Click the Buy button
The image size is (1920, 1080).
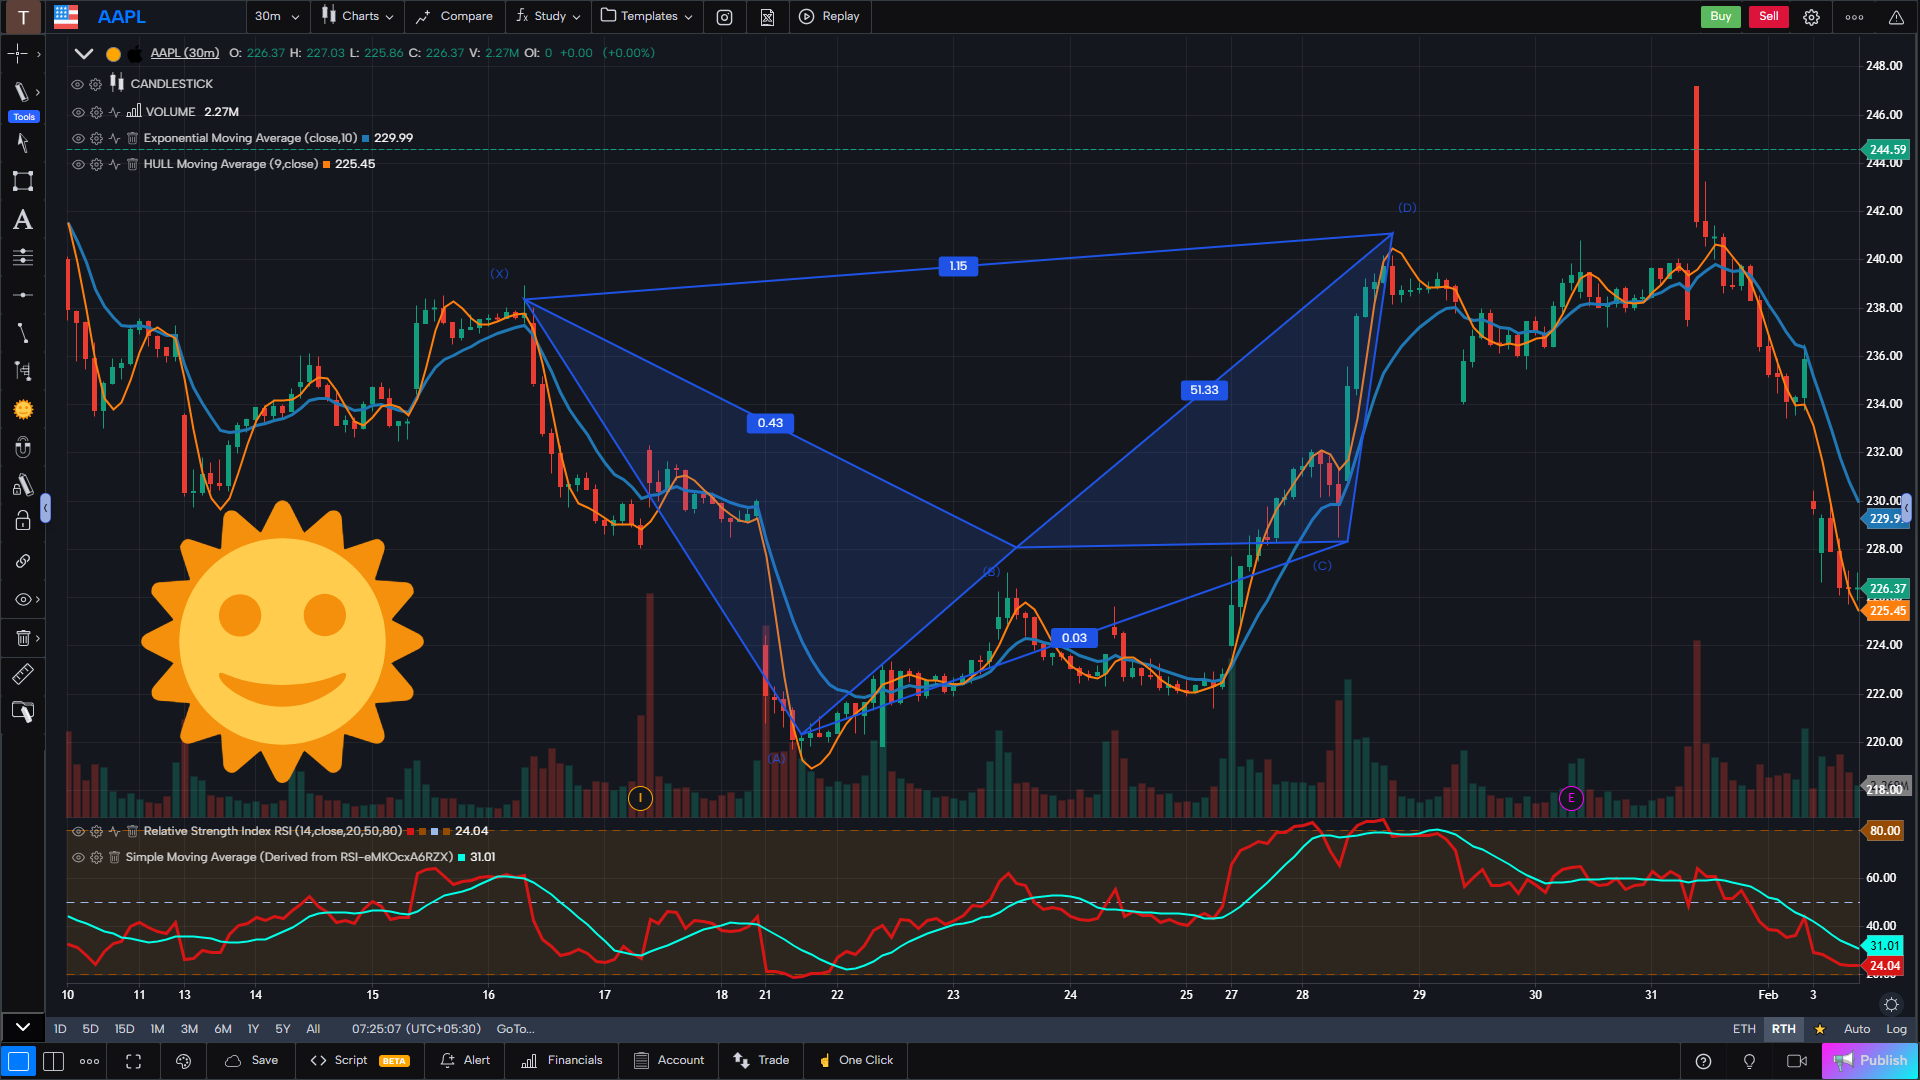point(1720,17)
